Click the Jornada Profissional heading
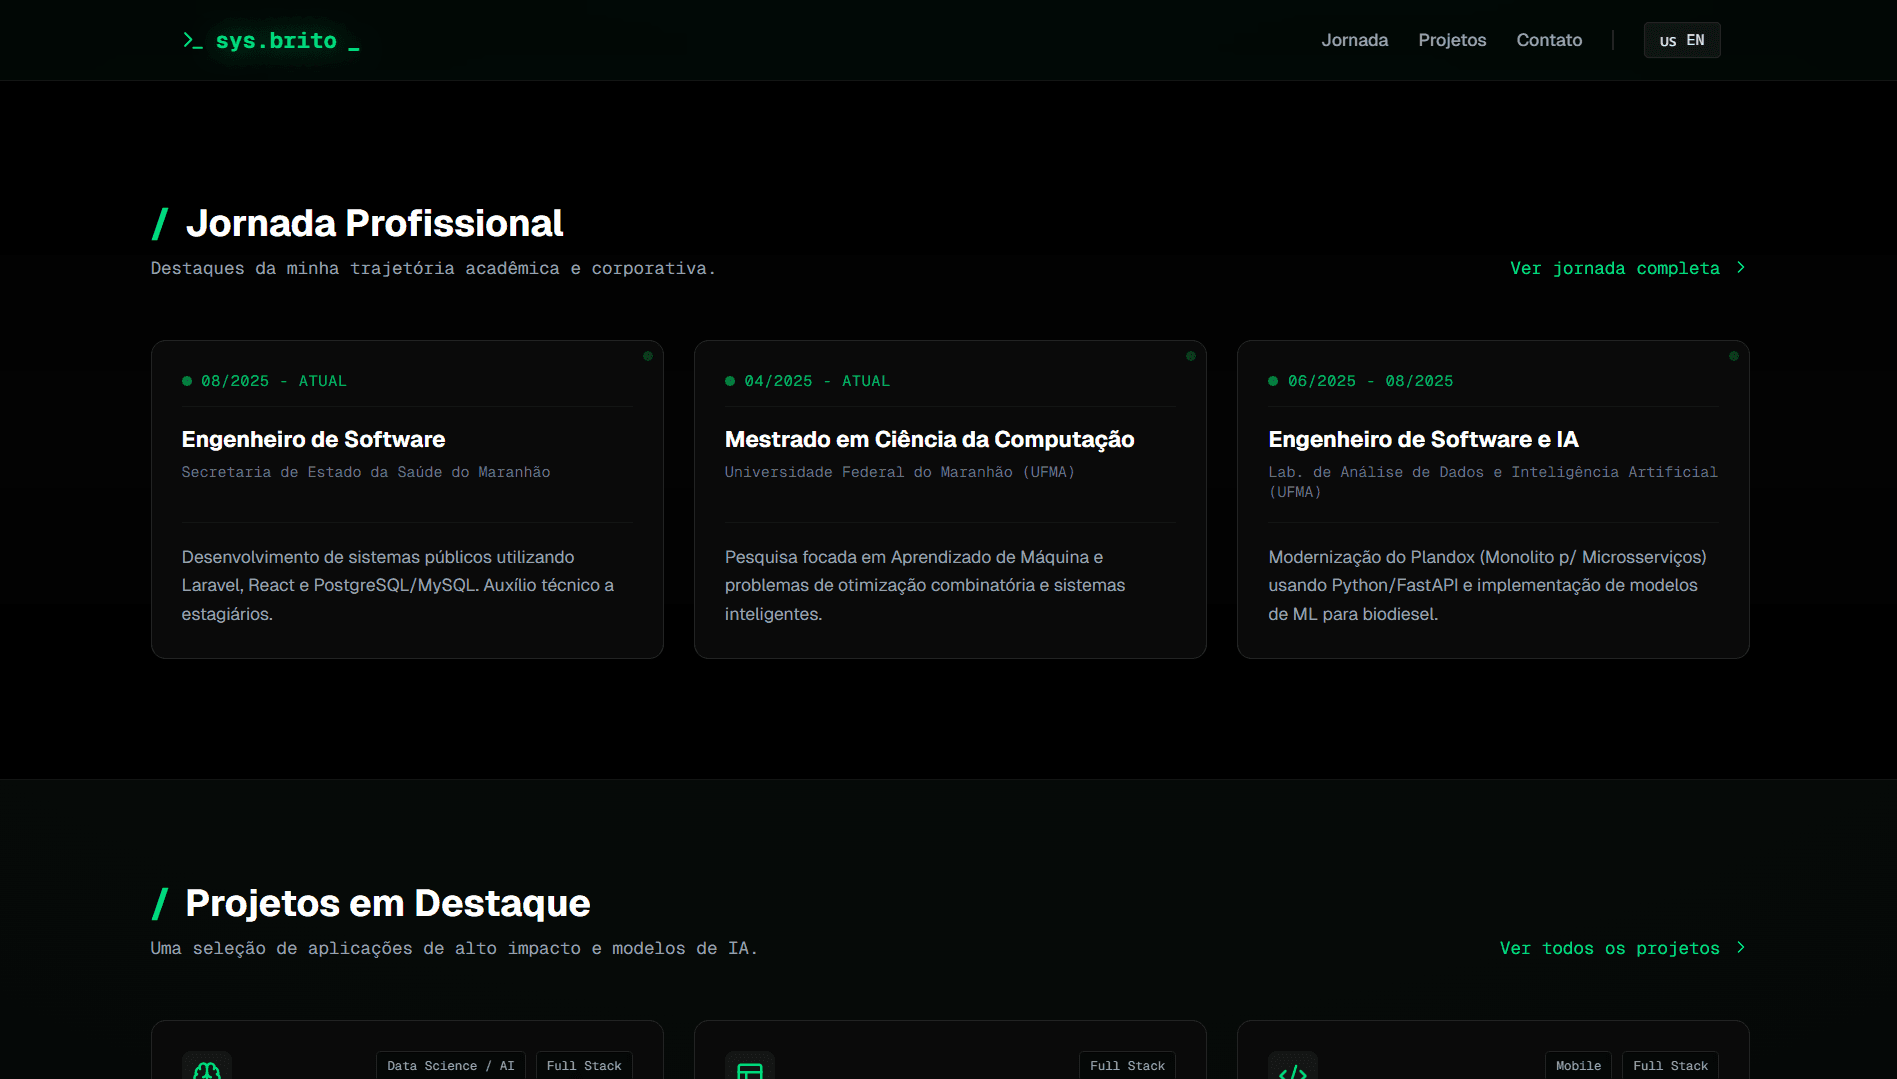 [374, 223]
